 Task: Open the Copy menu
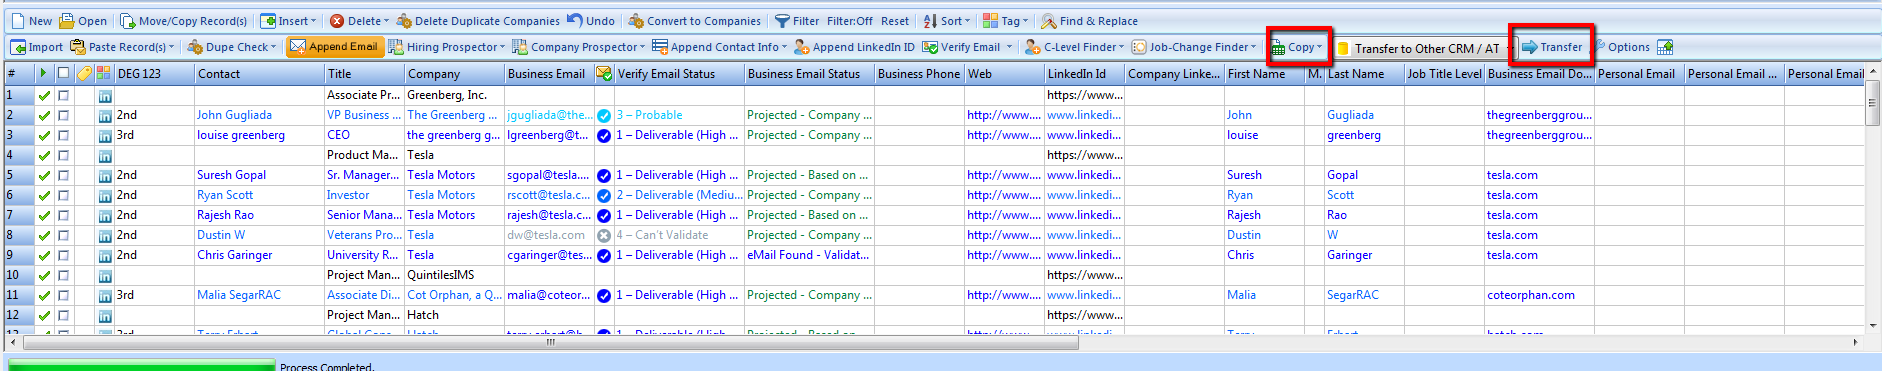1297,47
